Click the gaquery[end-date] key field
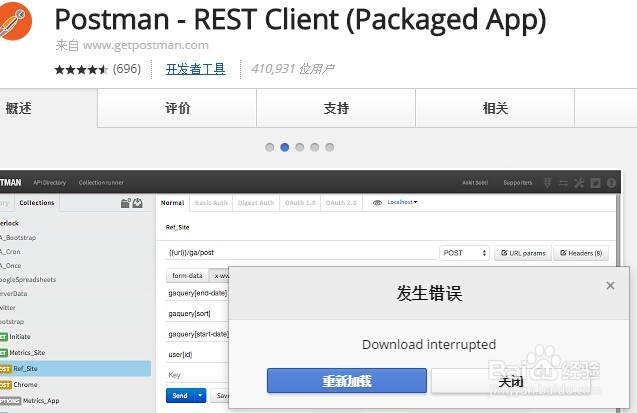 [197, 293]
